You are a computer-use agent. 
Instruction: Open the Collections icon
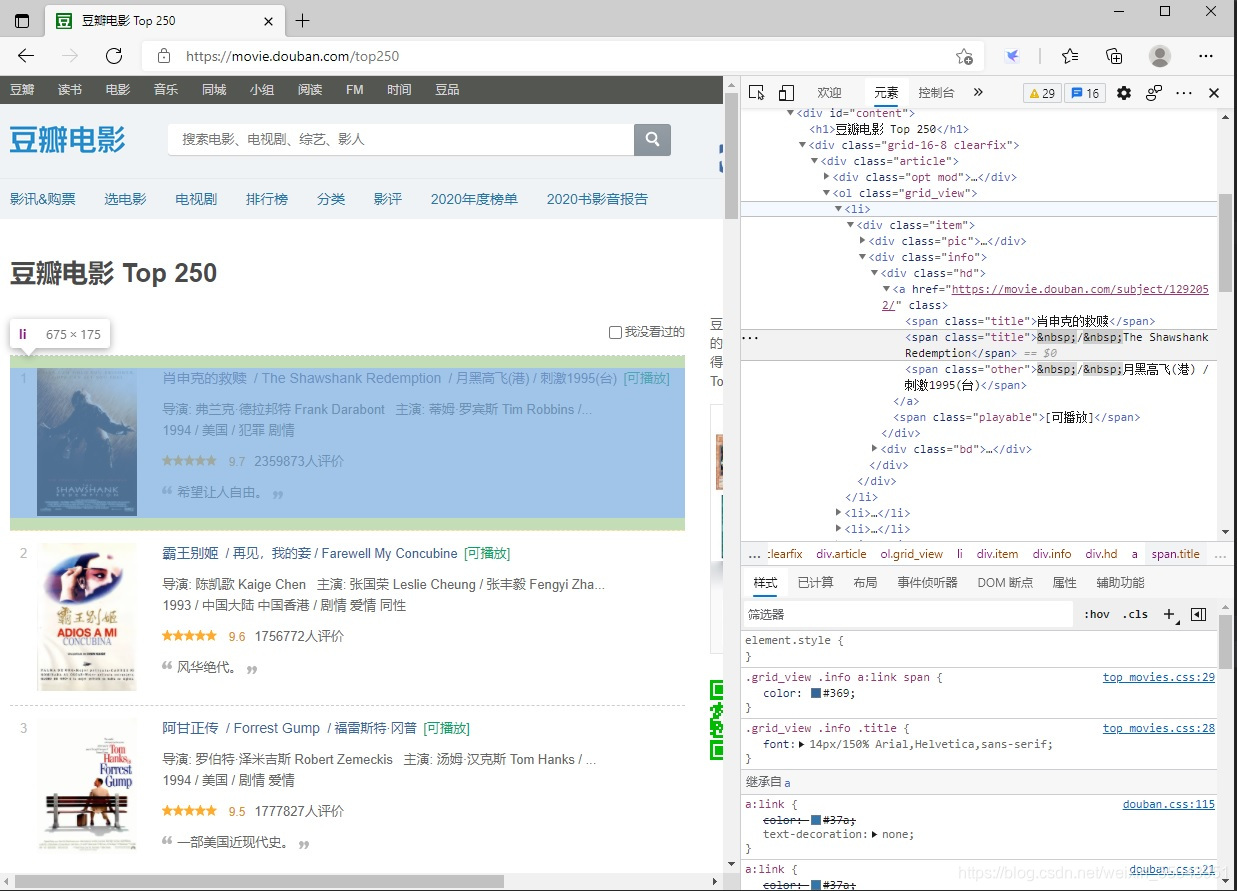point(1114,56)
